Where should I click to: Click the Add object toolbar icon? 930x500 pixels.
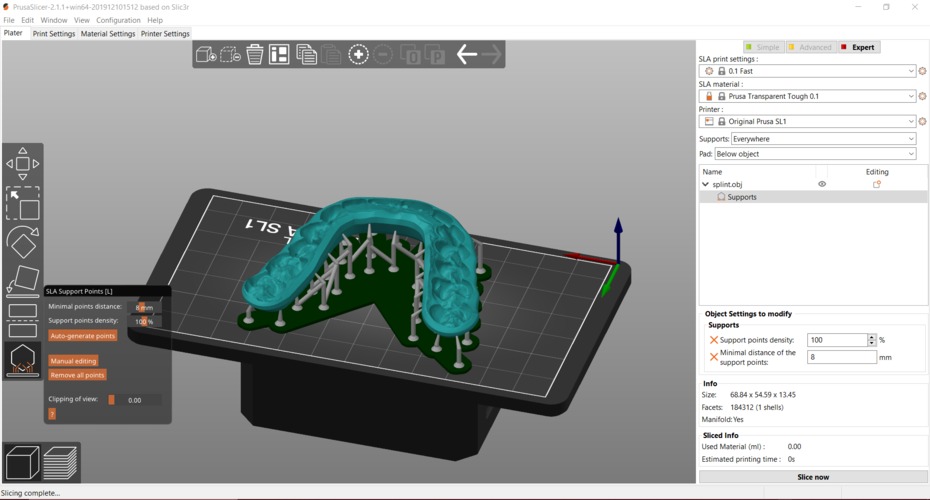click(x=206, y=55)
